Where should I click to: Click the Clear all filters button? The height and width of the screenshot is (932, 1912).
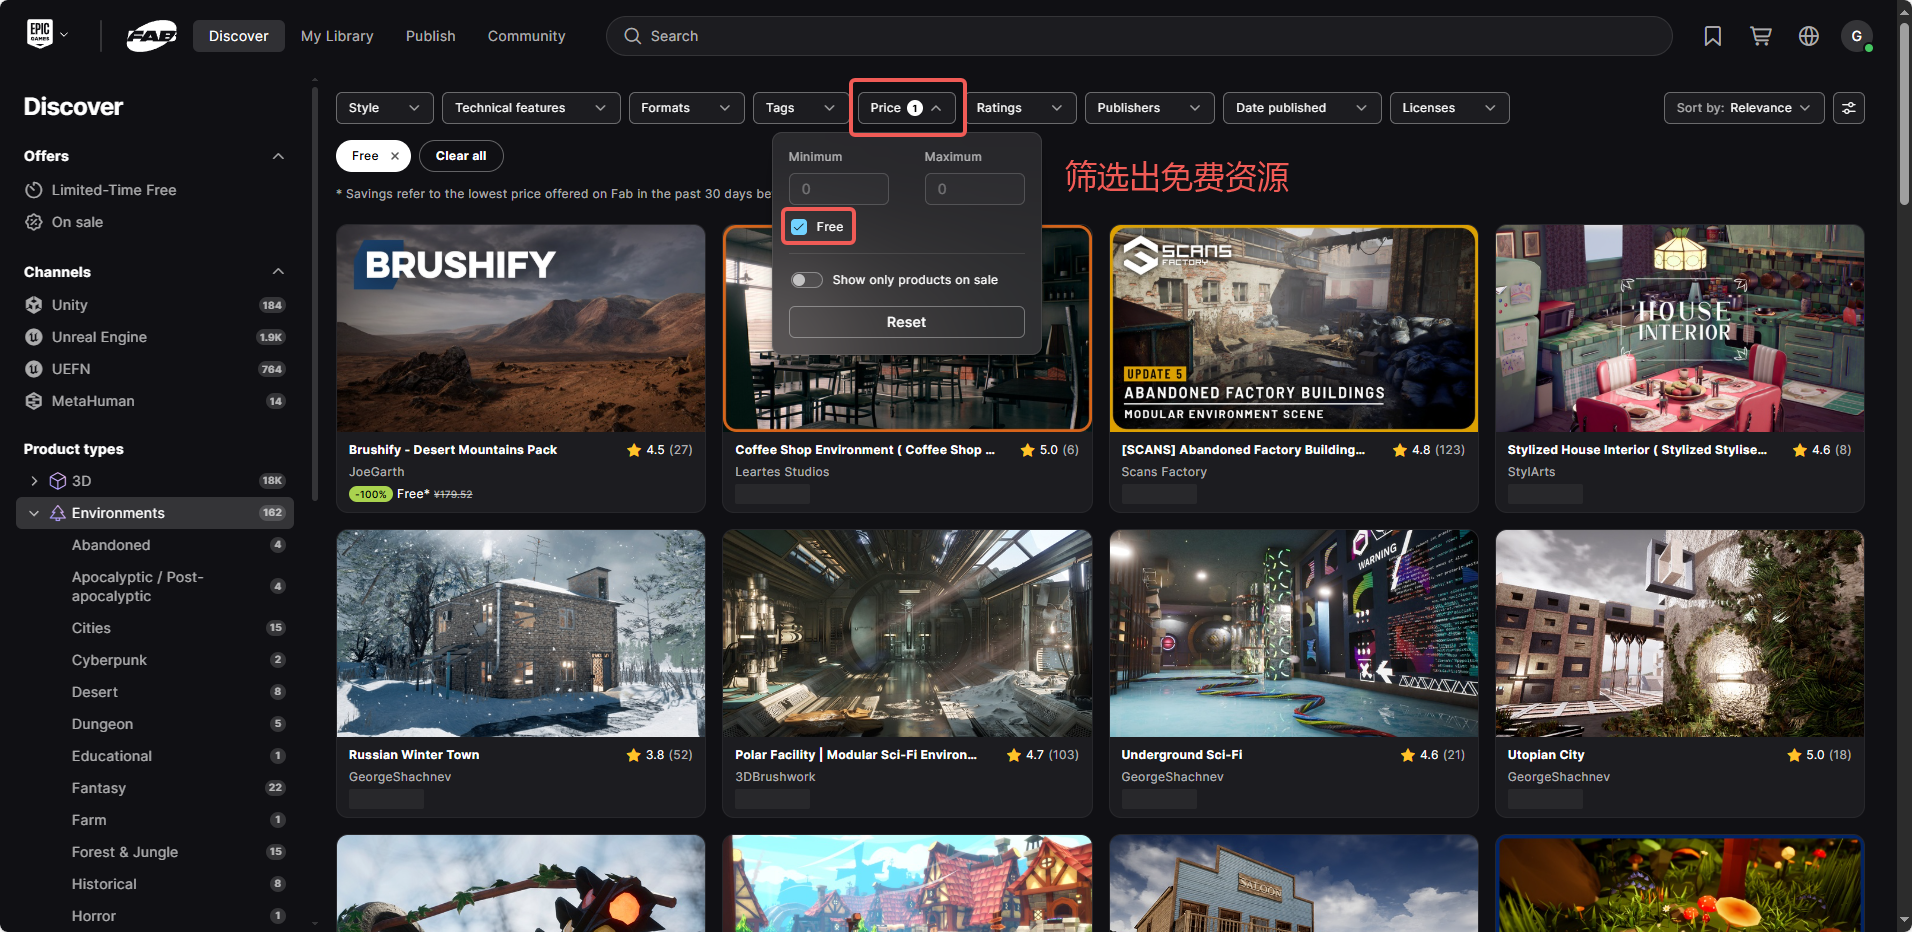461,156
